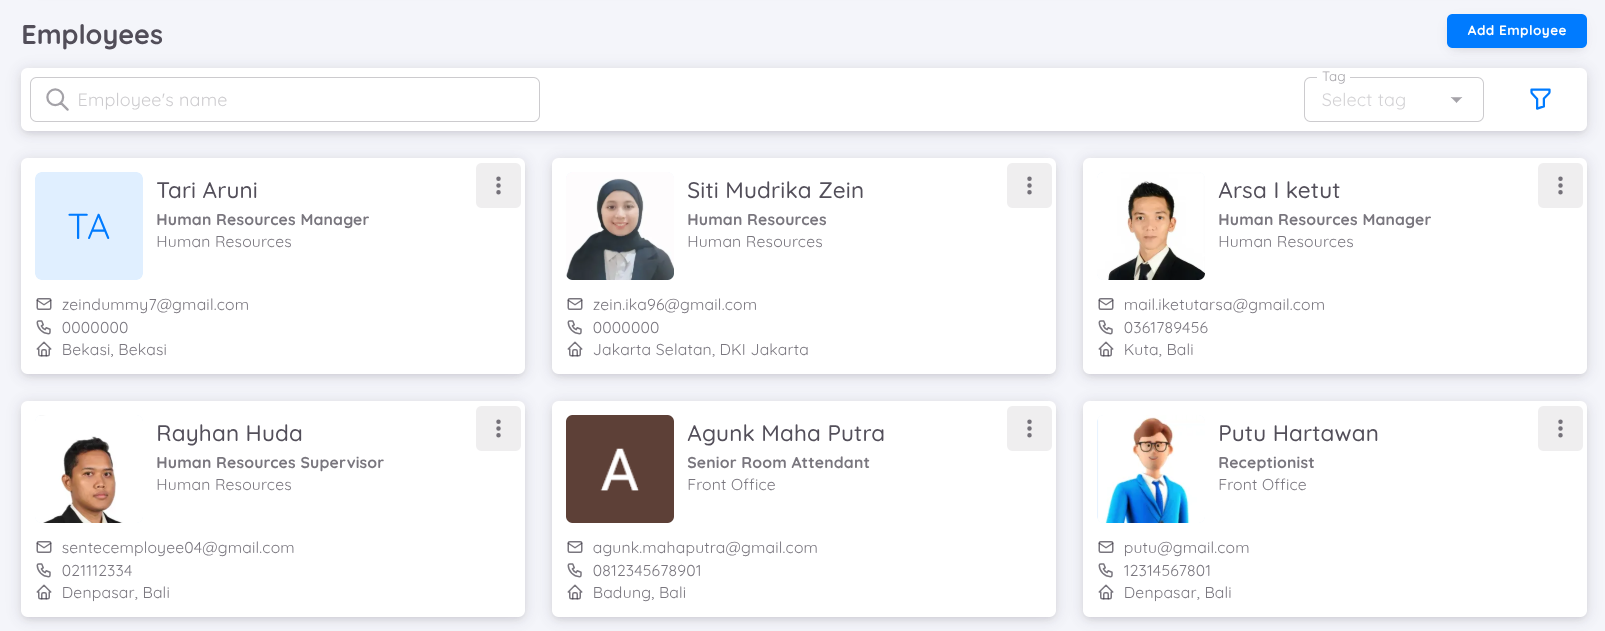
Task: Expand the Select tag dropdown
Action: (x=1380, y=100)
